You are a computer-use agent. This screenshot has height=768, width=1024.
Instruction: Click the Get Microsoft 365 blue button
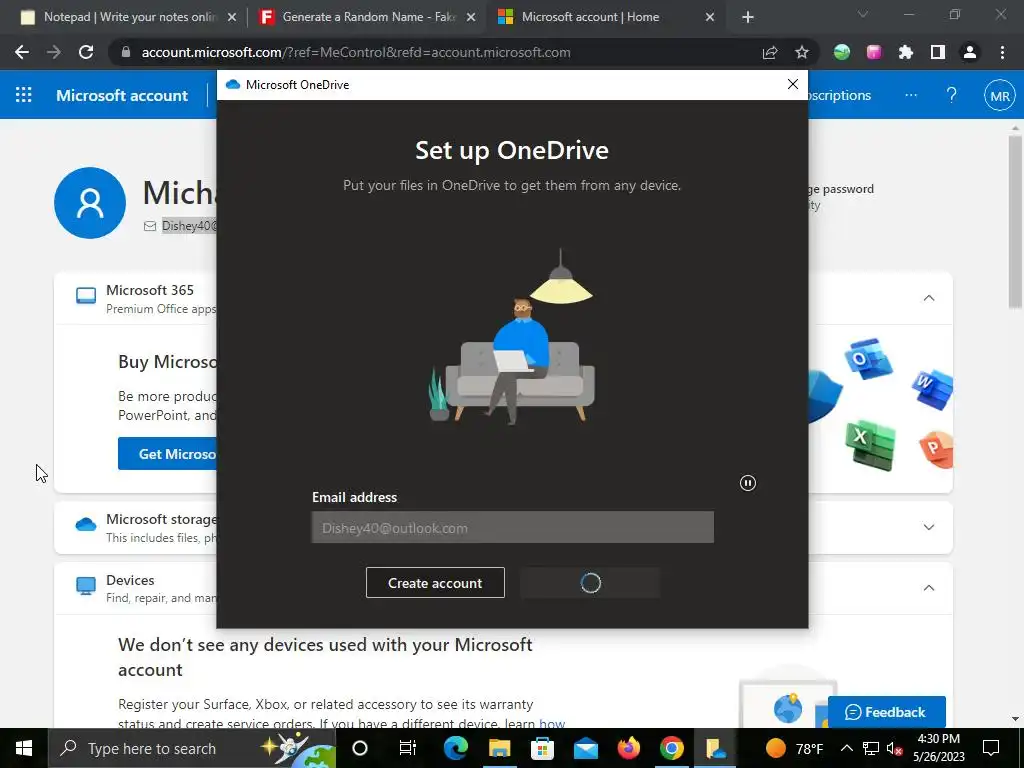click(x=168, y=454)
